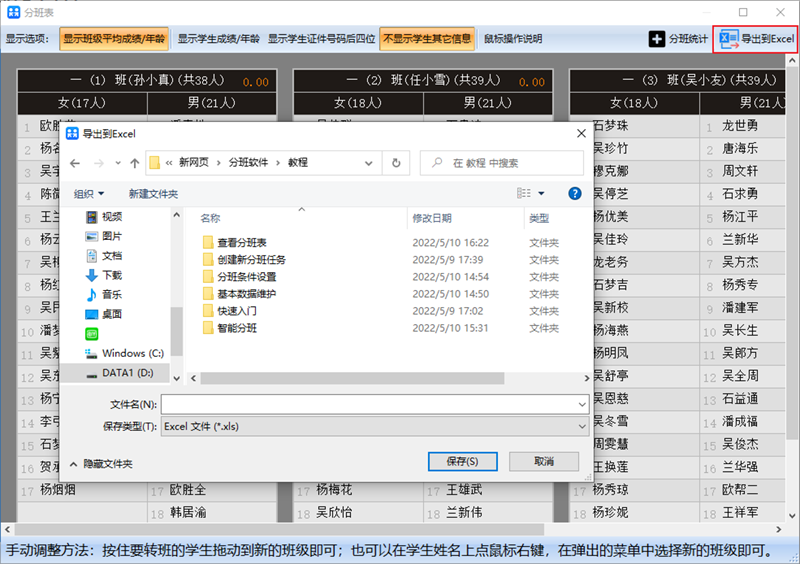Click 教程 in the breadcrumb path
This screenshot has width=800, height=564.
[x=298, y=163]
